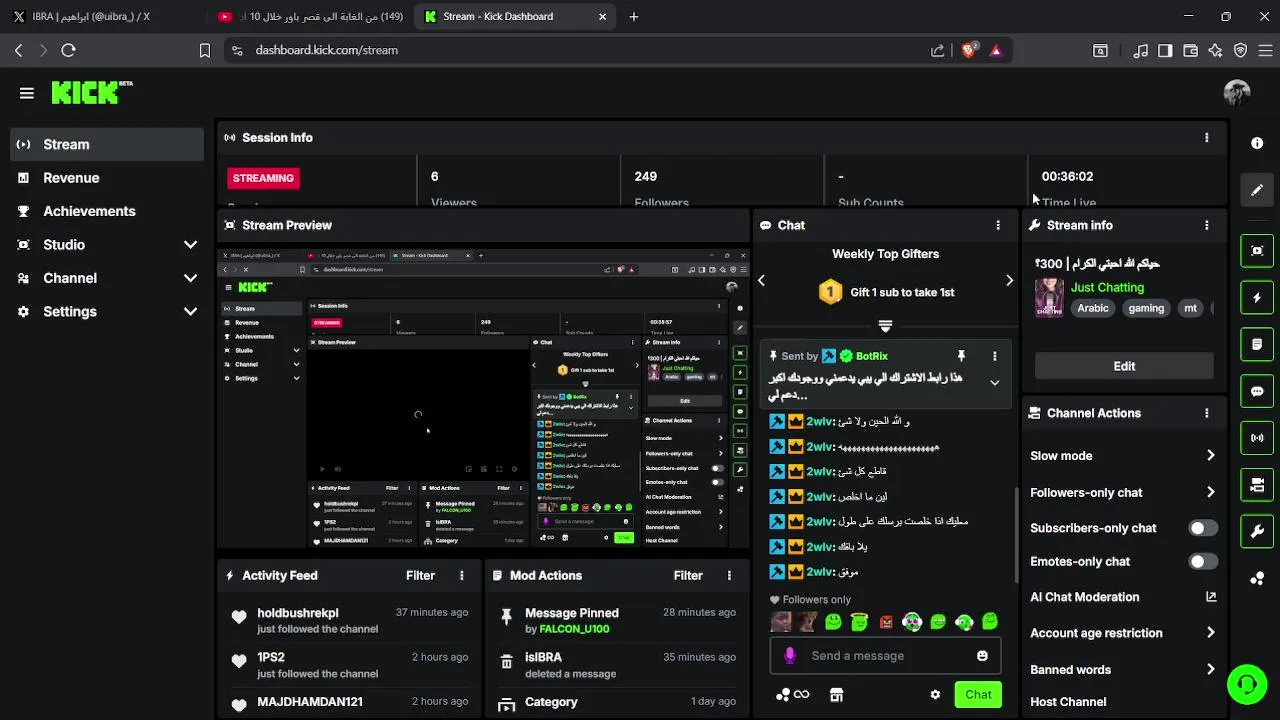
Task: Select Stream in left sidebar
Action: click(107, 144)
